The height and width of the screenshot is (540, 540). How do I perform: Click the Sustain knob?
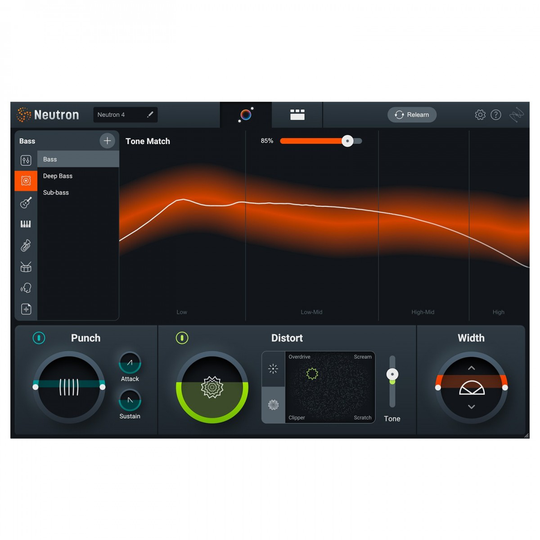point(130,400)
